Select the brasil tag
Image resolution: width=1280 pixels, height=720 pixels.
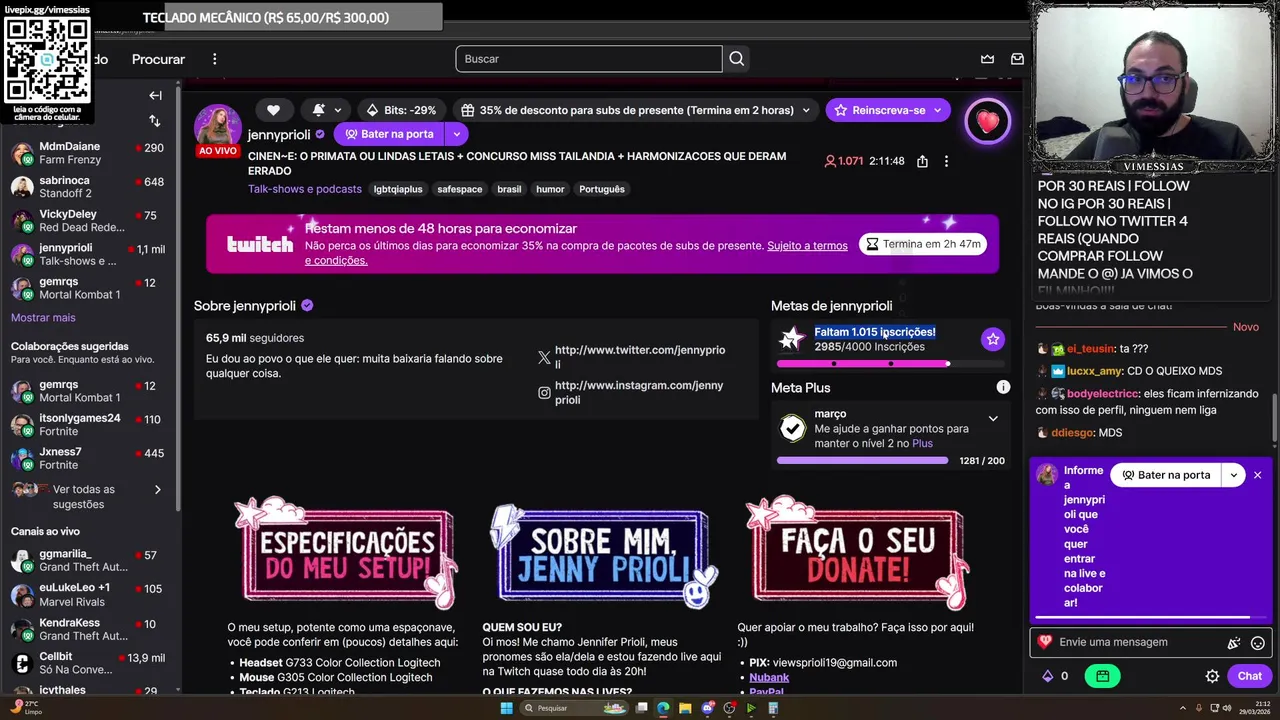pos(509,189)
